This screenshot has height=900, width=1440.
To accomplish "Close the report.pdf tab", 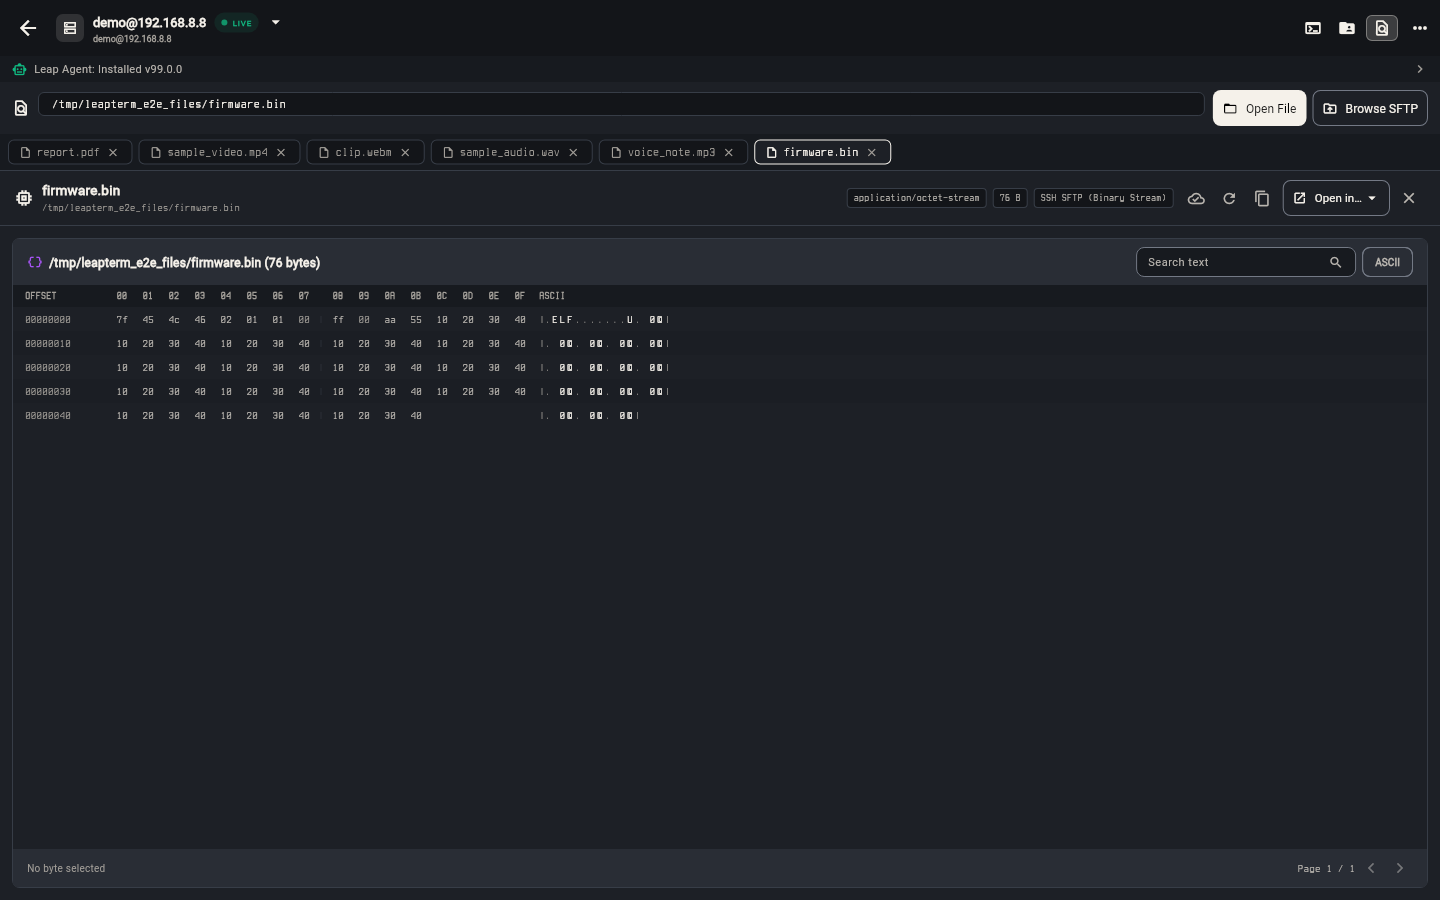I will 113,152.
